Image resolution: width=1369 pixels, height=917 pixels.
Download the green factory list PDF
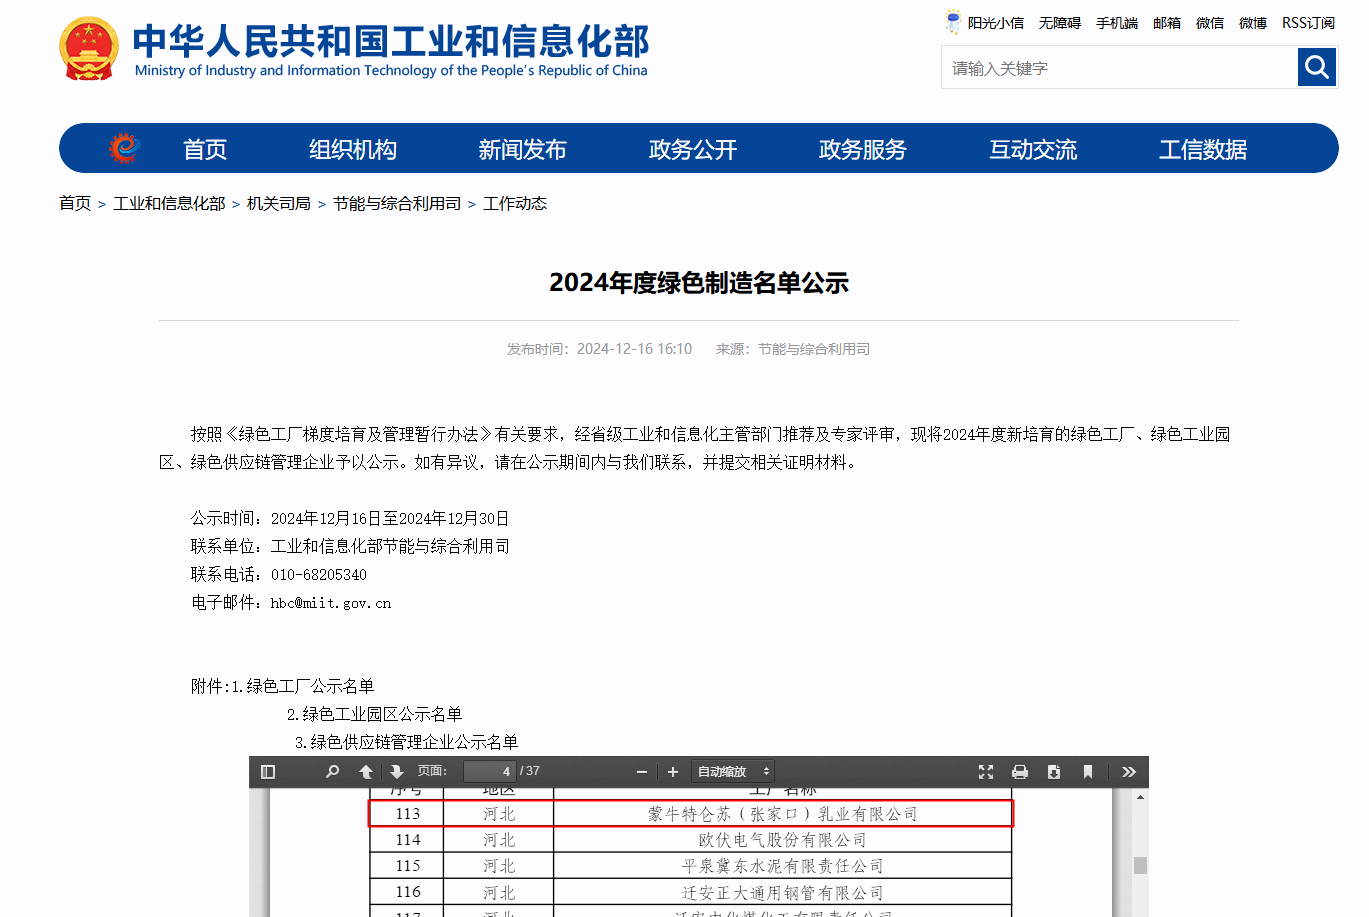[x=1052, y=771]
